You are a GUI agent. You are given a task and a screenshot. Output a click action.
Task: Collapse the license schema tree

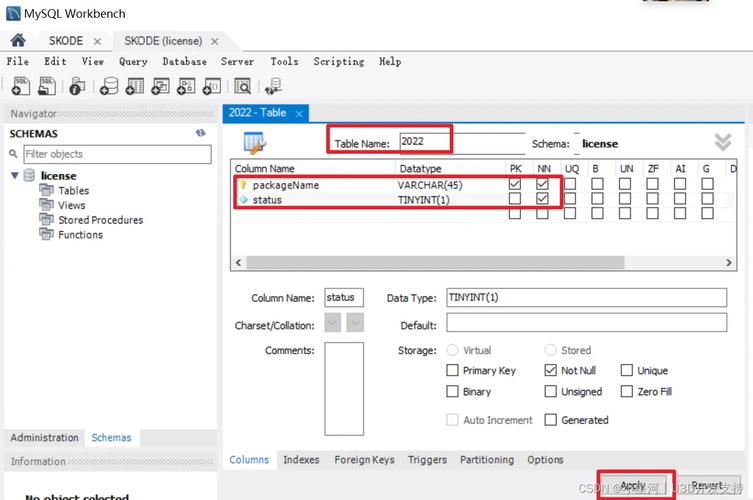(x=14, y=175)
